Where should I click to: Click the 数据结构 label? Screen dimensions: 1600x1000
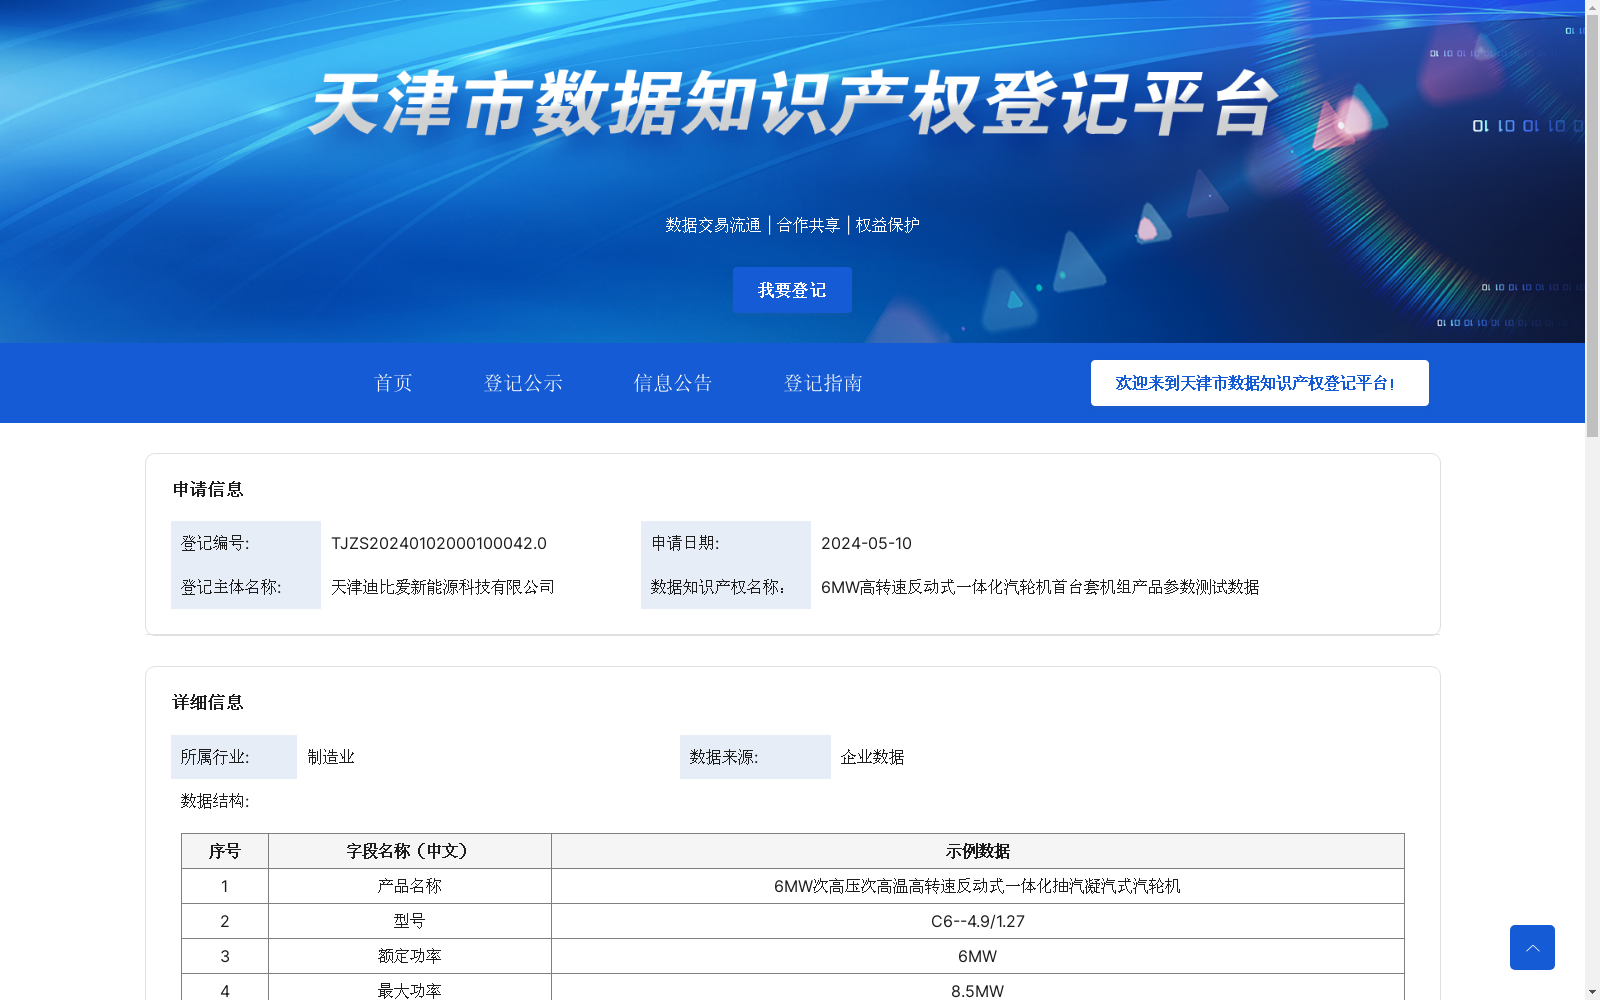point(215,801)
